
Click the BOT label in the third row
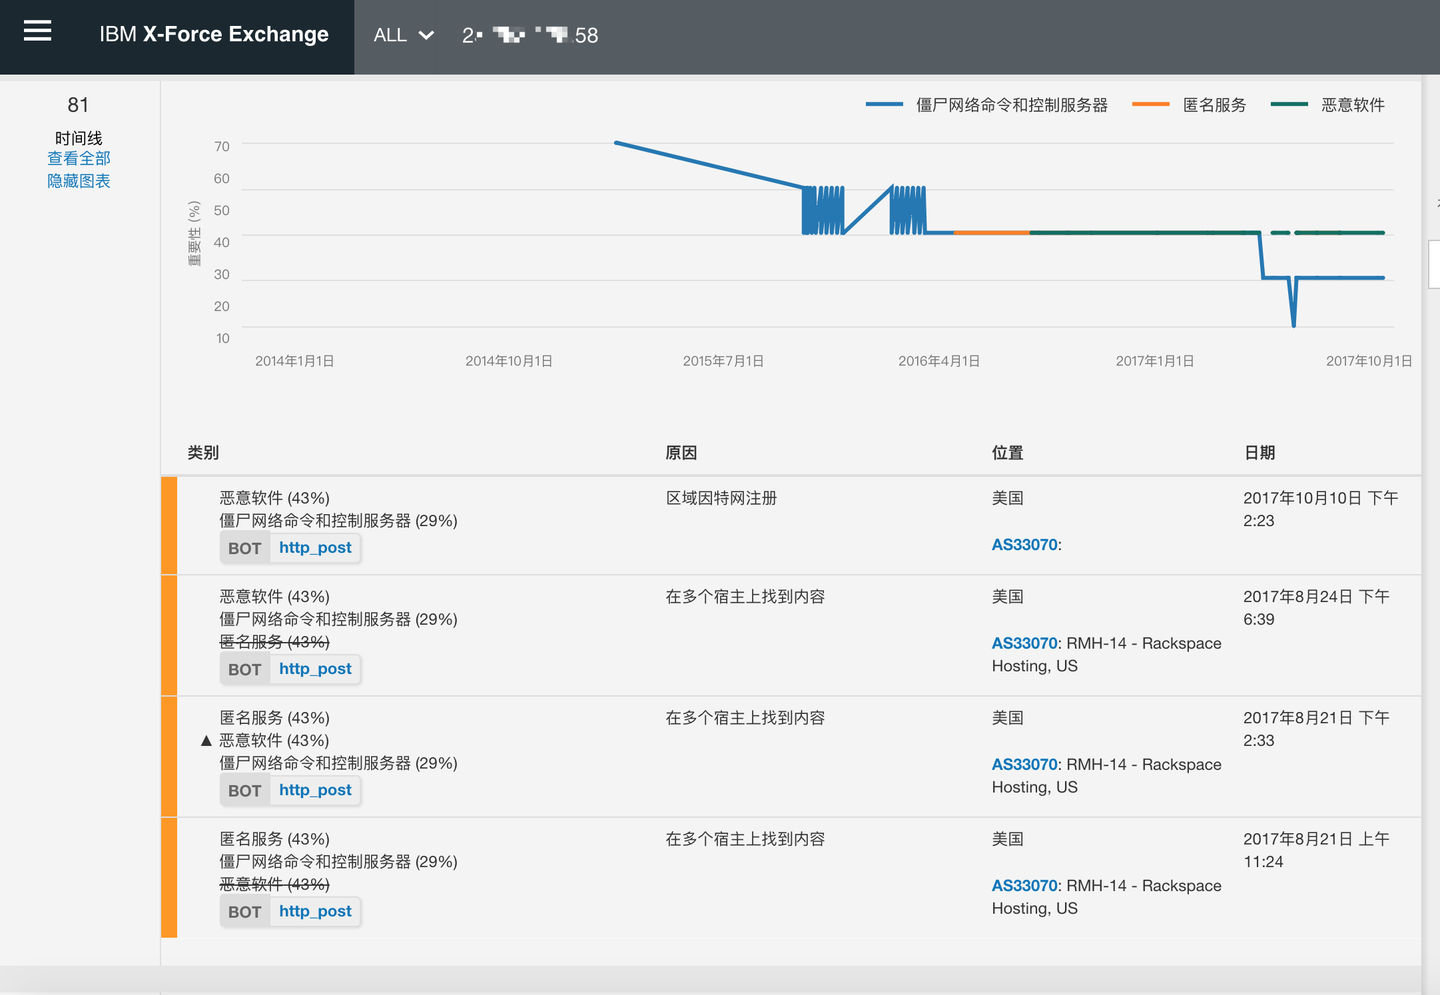245,791
